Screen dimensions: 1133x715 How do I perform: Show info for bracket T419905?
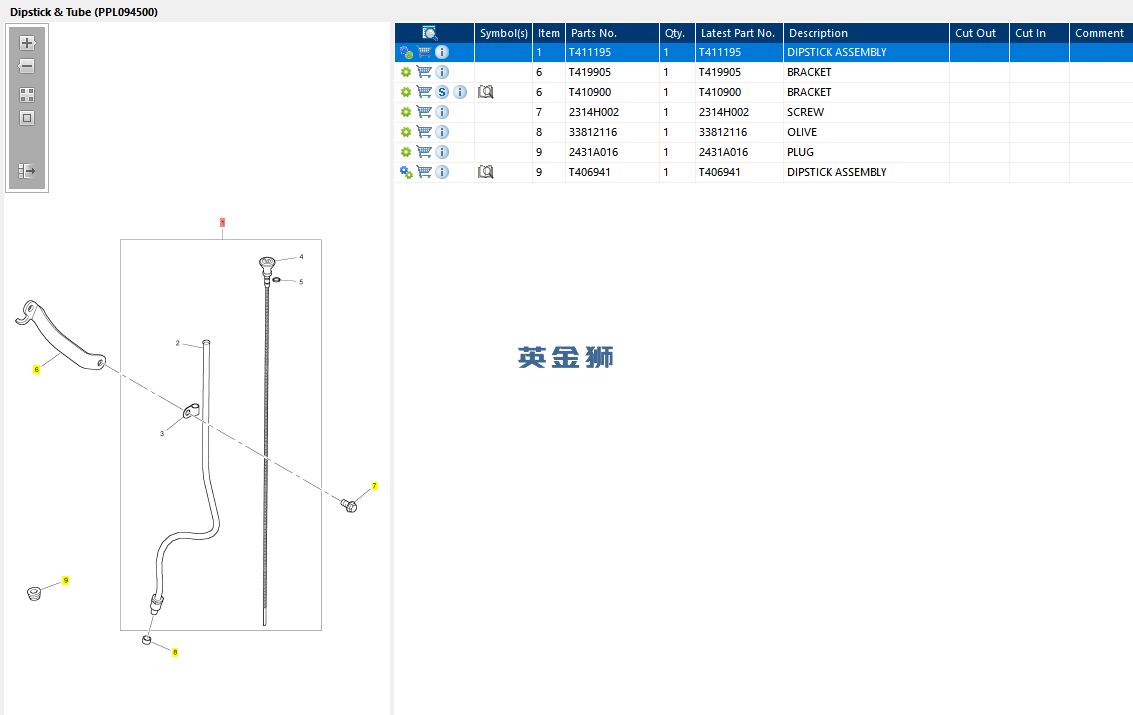442,72
